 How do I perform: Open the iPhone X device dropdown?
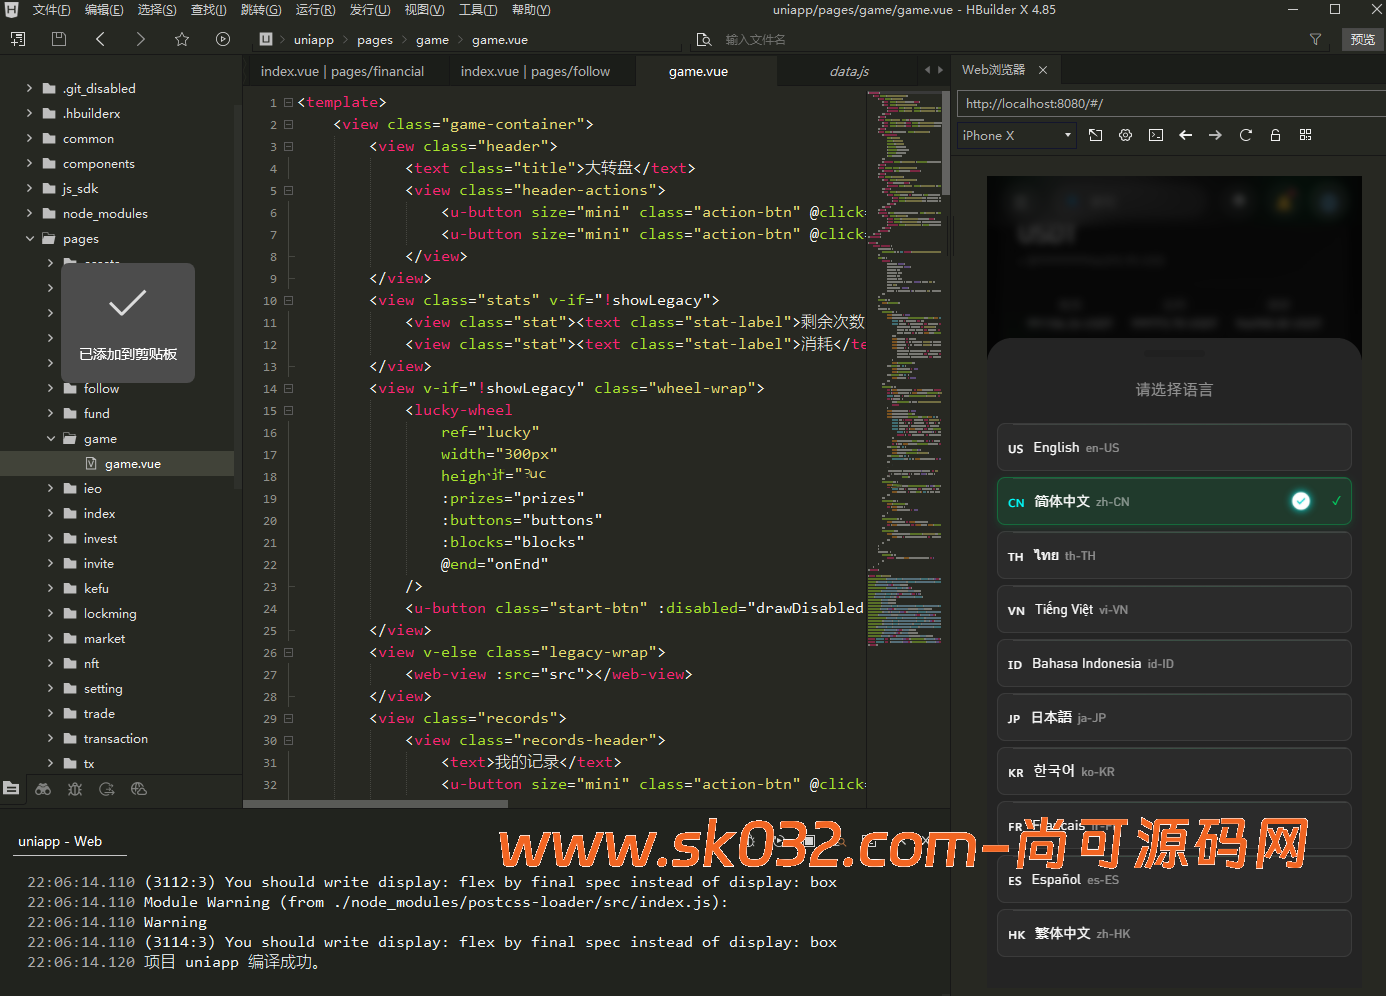click(1016, 135)
